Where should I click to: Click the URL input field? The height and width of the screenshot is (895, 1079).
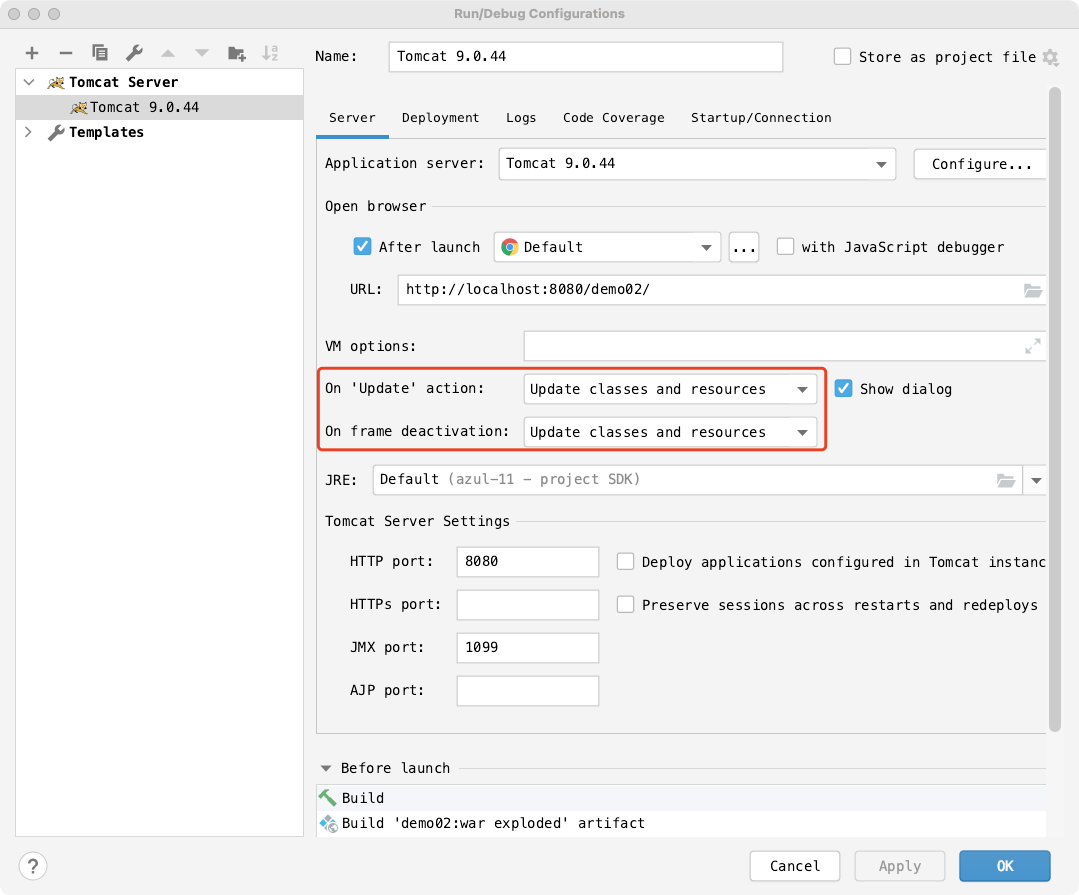click(722, 290)
